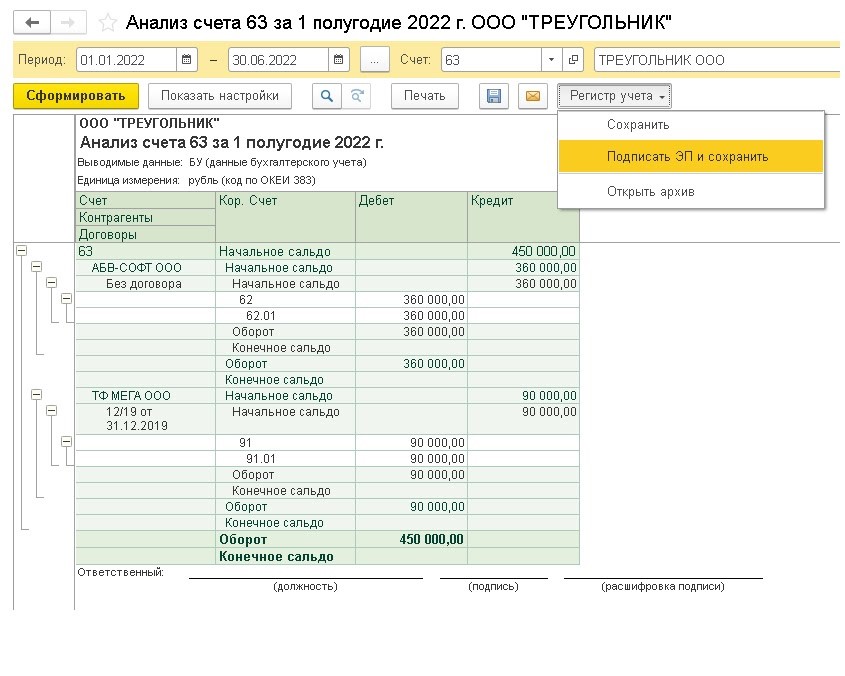Add report to favorites with star icon

tap(109, 22)
